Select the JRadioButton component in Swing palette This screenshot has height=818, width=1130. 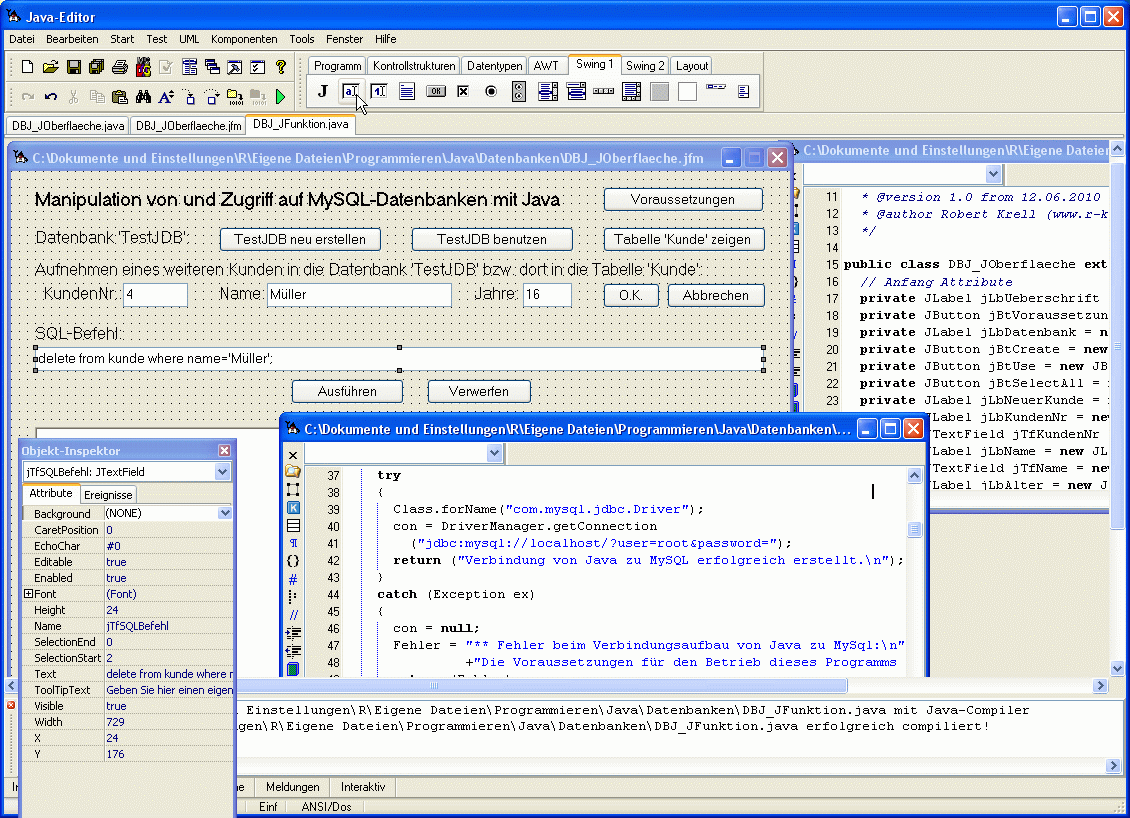click(491, 92)
